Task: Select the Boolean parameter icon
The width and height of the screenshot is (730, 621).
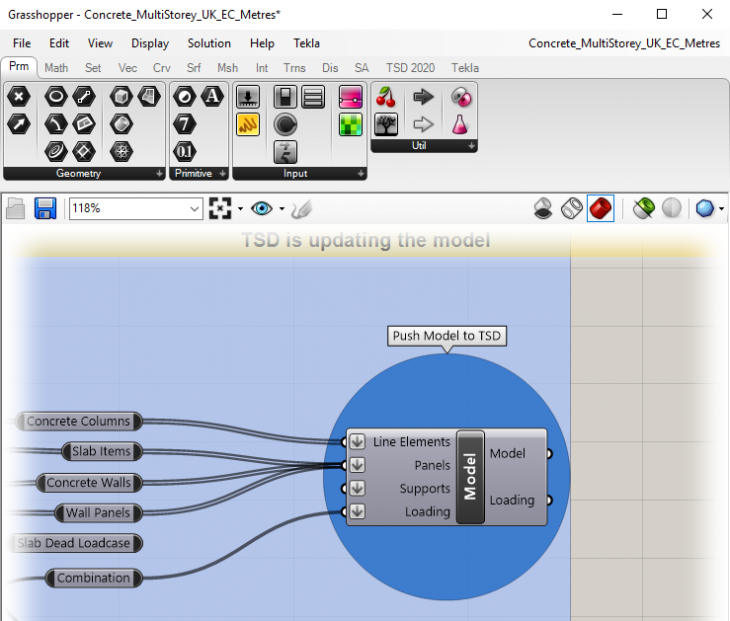Action: pyautogui.click(x=184, y=97)
